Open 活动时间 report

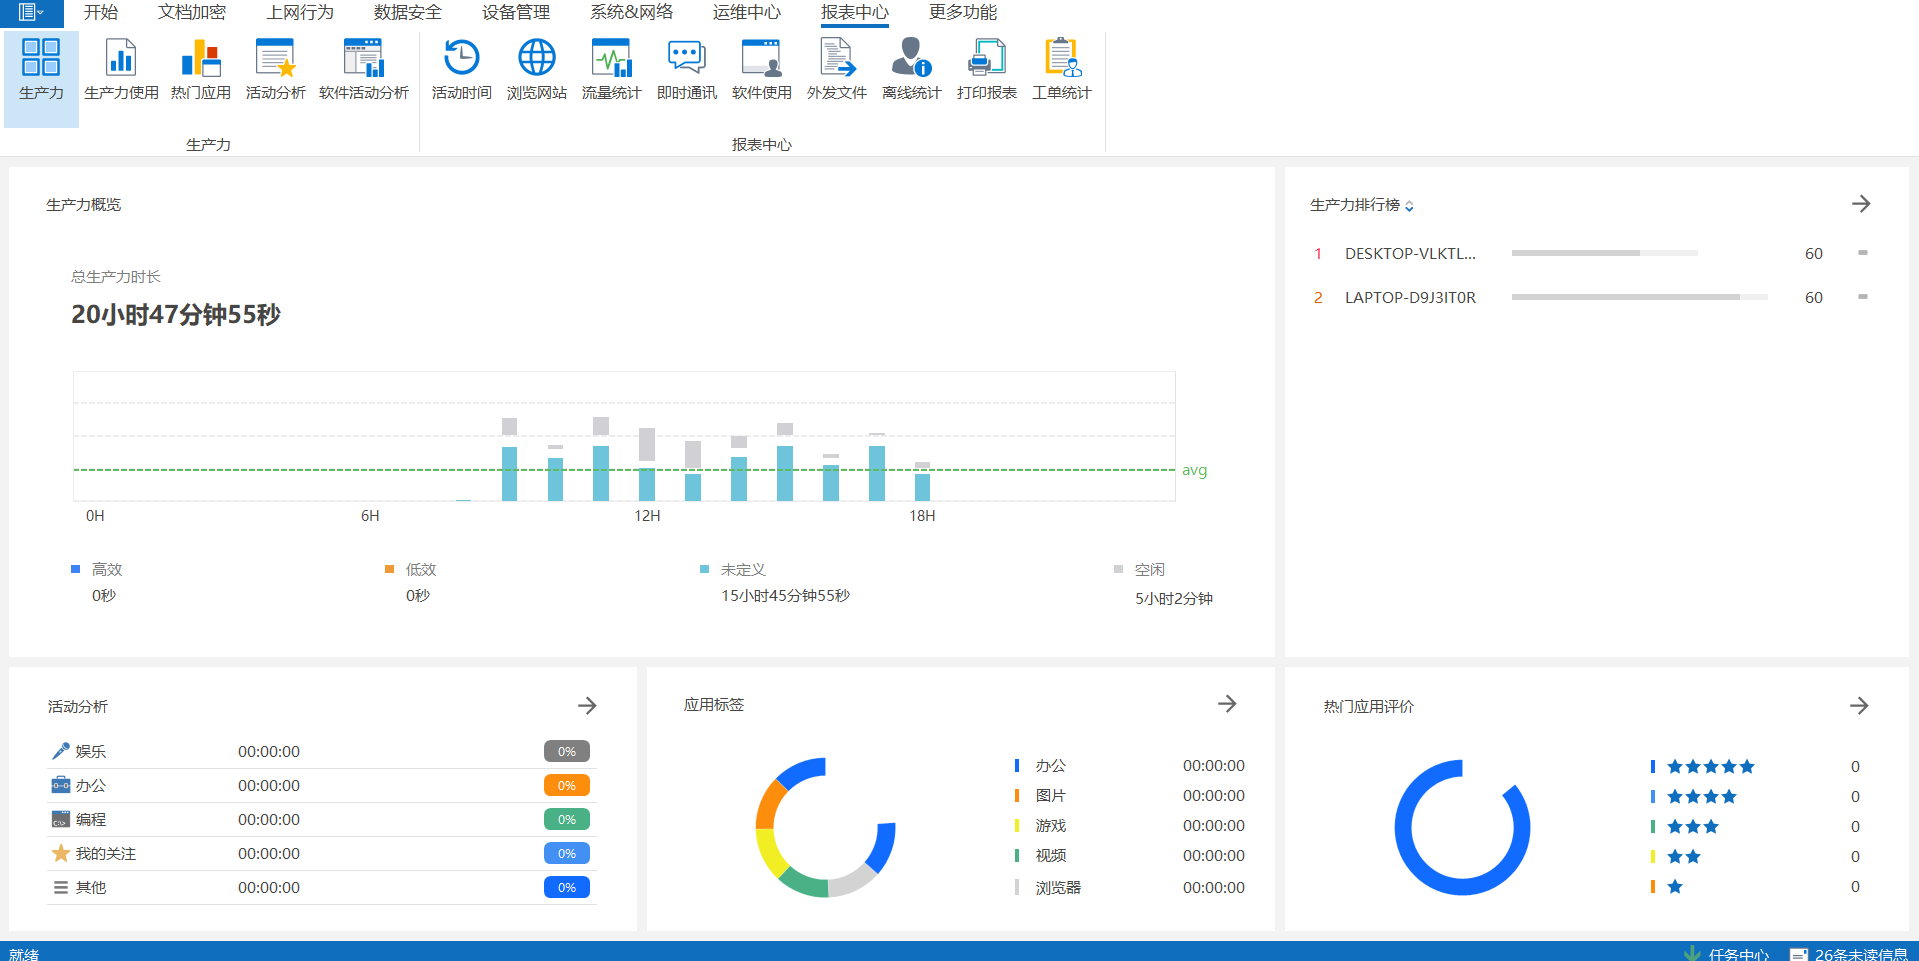click(x=461, y=70)
